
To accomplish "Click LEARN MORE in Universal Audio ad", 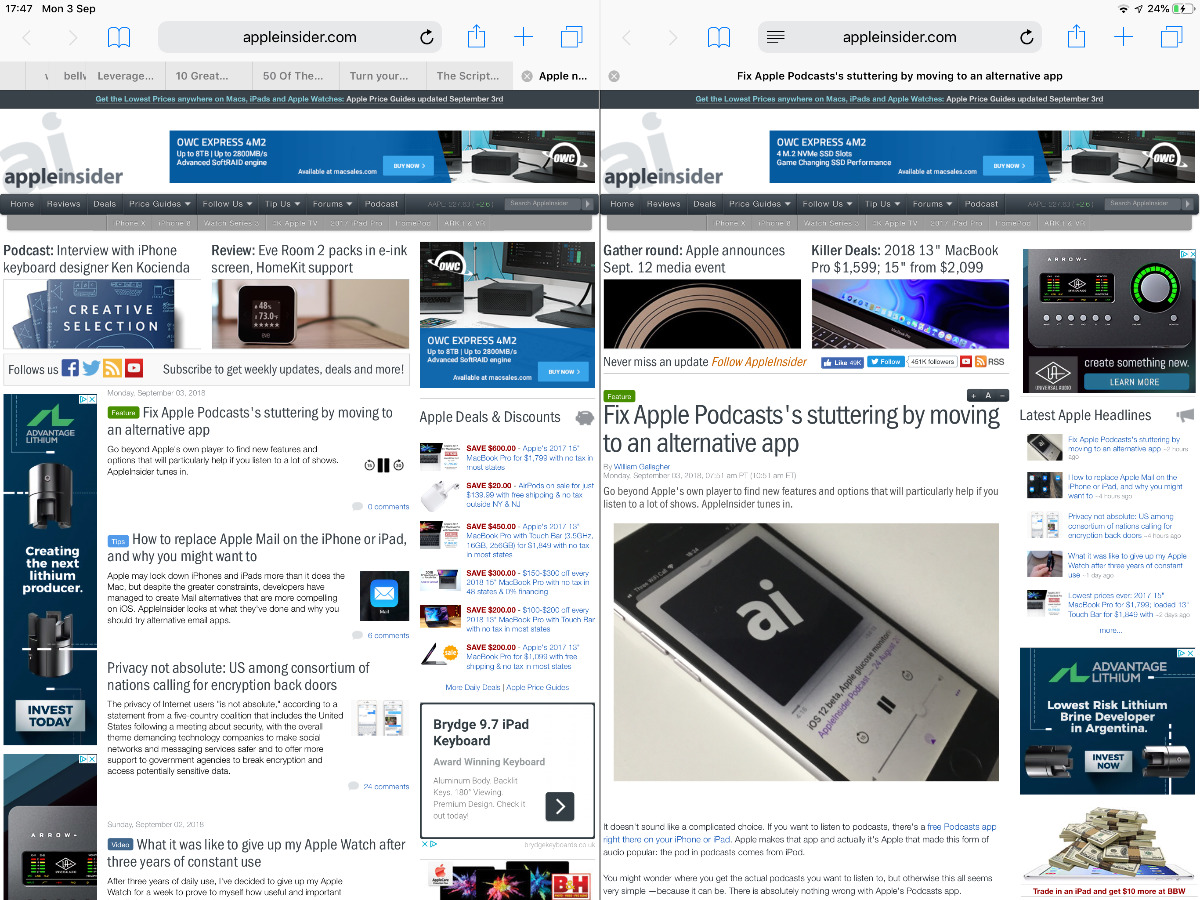I will tap(1134, 382).
